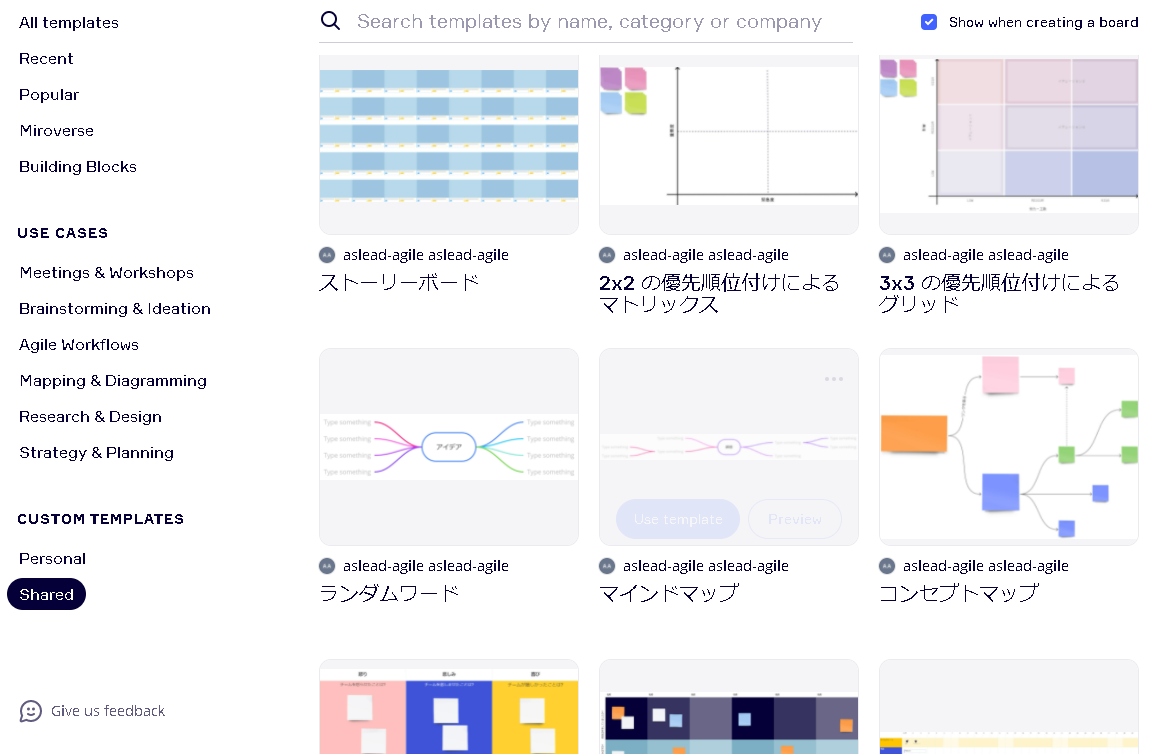Click the search magnifier icon
The width and height of the screenshot is (1172, 754).
click(330, 21)
